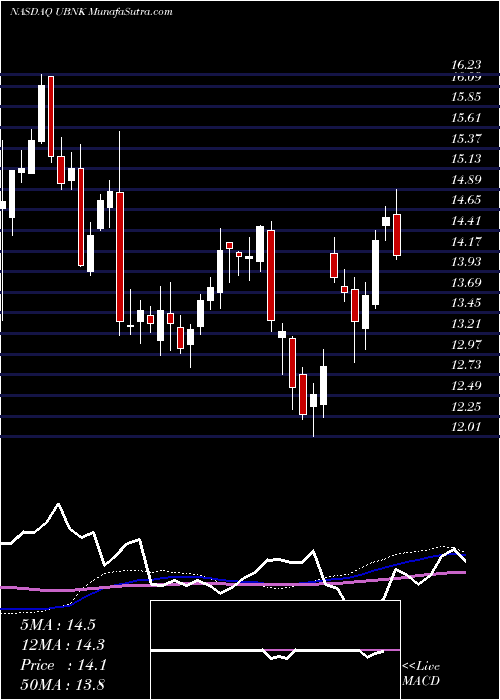Click the 15.61 price axis label
This screenshot has width=500, height=700.
pos(466,118)
